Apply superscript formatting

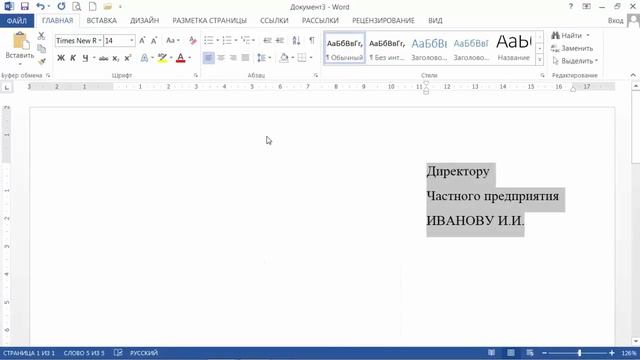128,58
